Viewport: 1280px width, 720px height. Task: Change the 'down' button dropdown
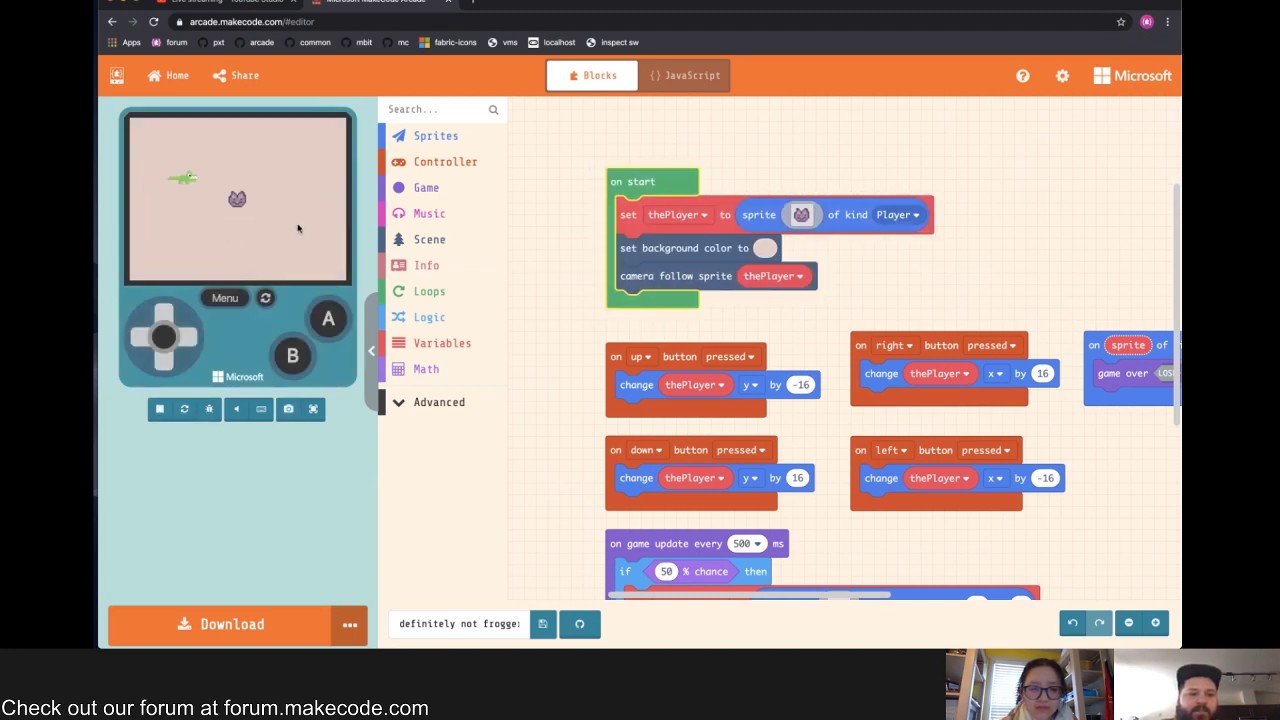point(645,450)
